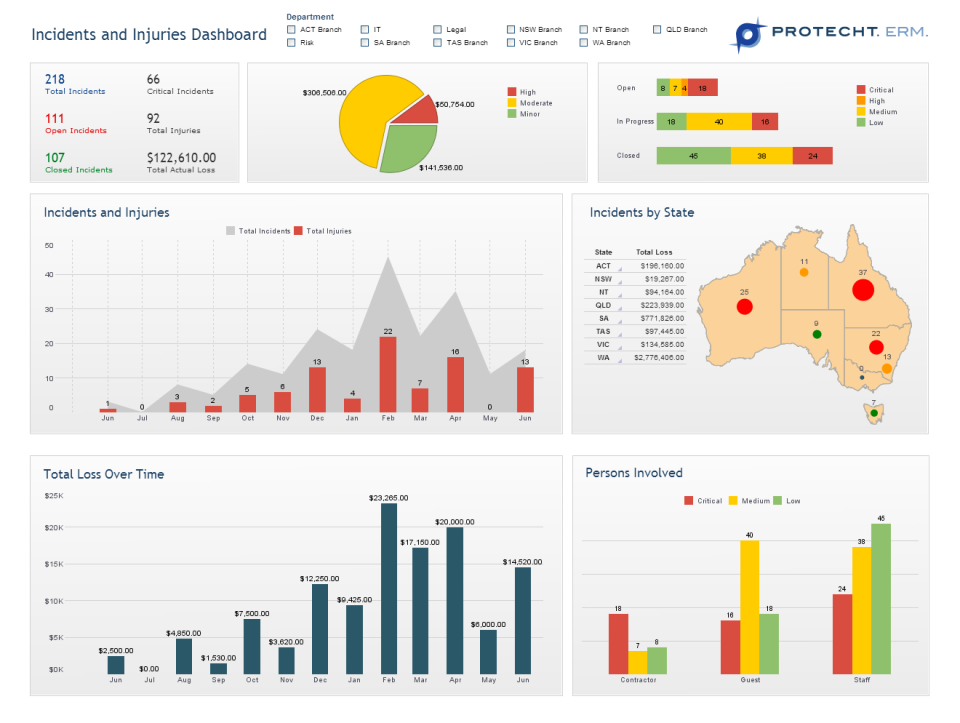Expand the ACT row drill-down triangle
The image size is (960, 723).
(620, 269)
